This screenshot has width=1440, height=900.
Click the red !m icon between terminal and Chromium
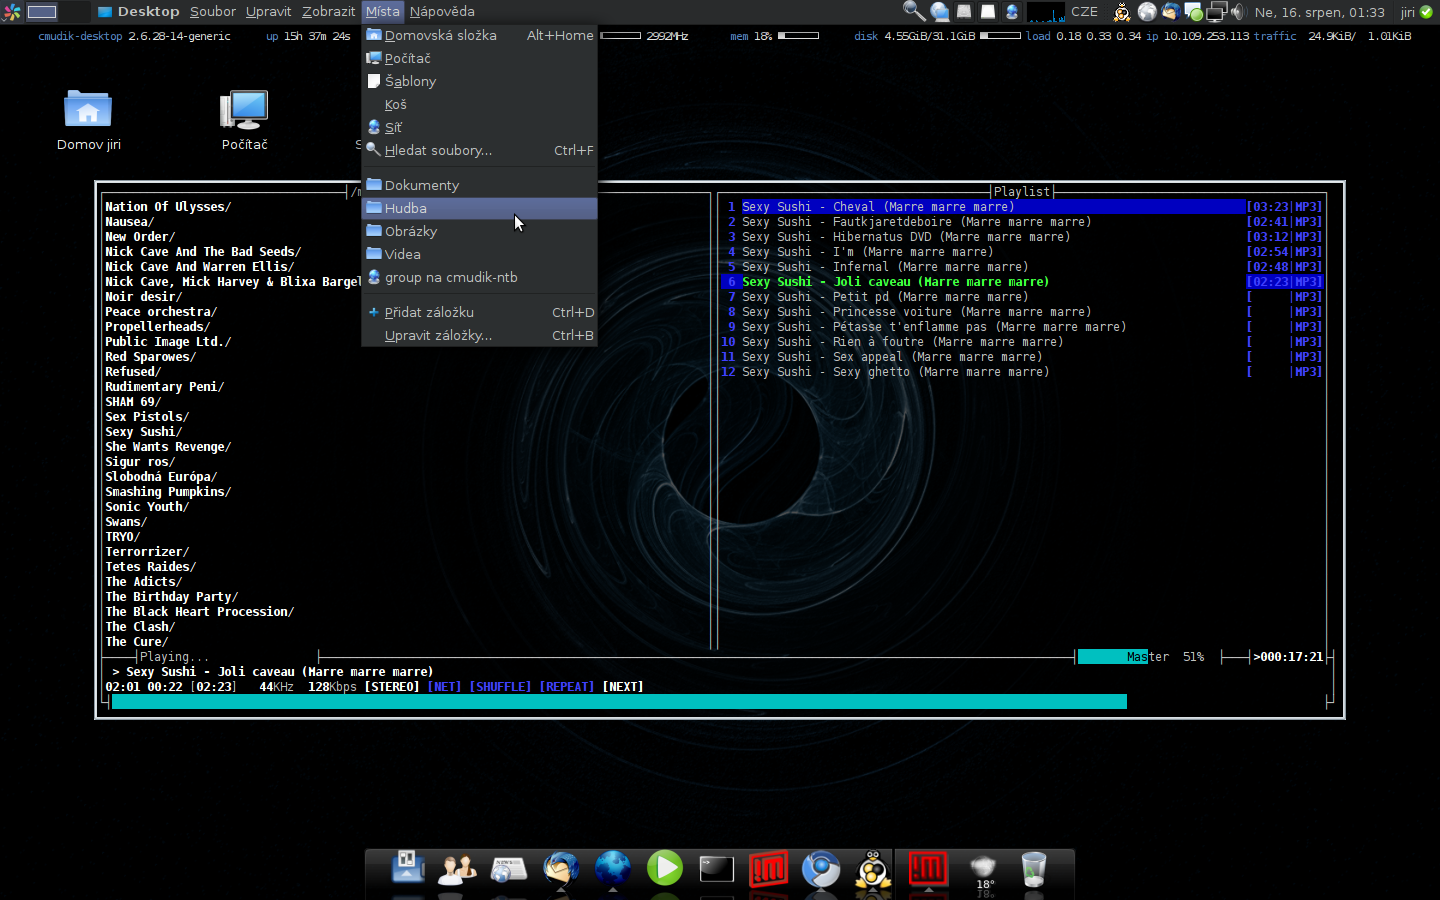coord(768,868)
